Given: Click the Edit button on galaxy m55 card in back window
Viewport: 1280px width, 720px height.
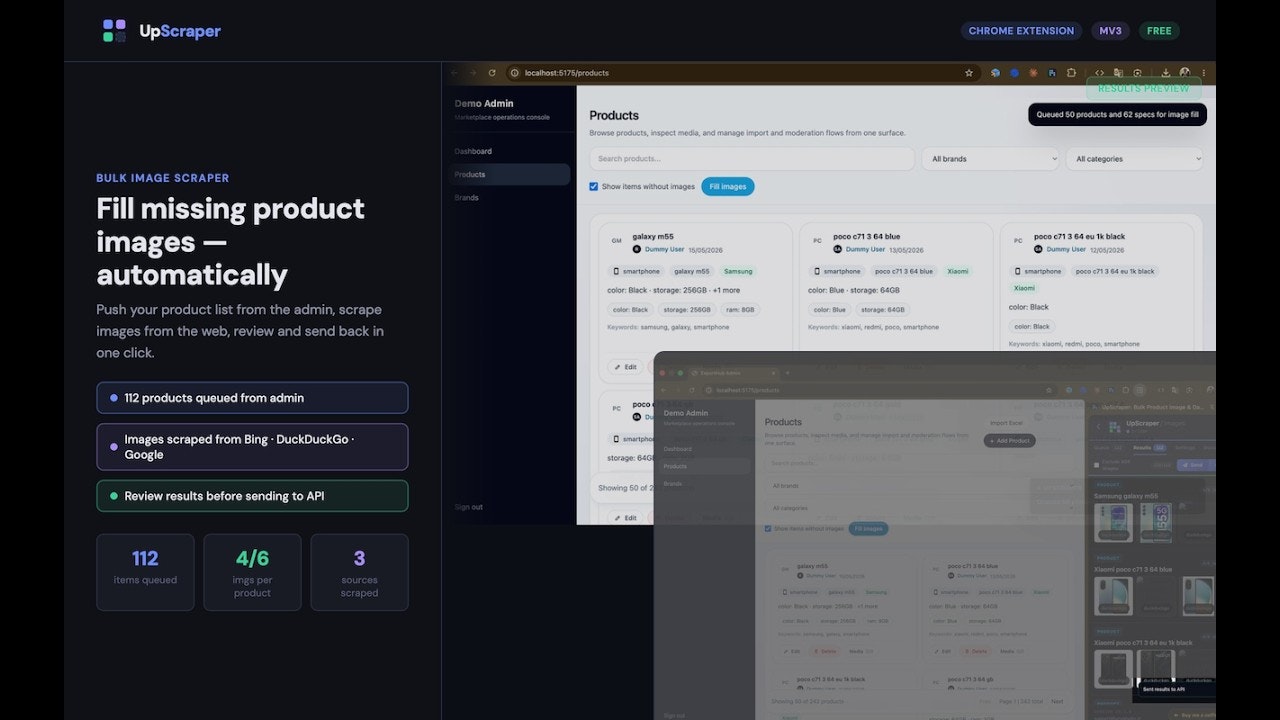Looking at the screenshot, I should coord(625,367).
